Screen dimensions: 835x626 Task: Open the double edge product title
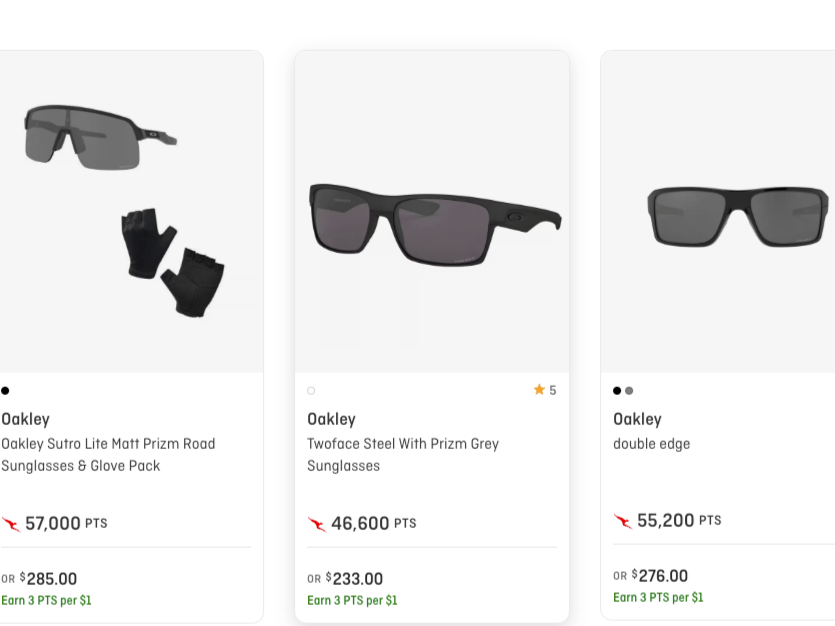click(x=651, y=444)
